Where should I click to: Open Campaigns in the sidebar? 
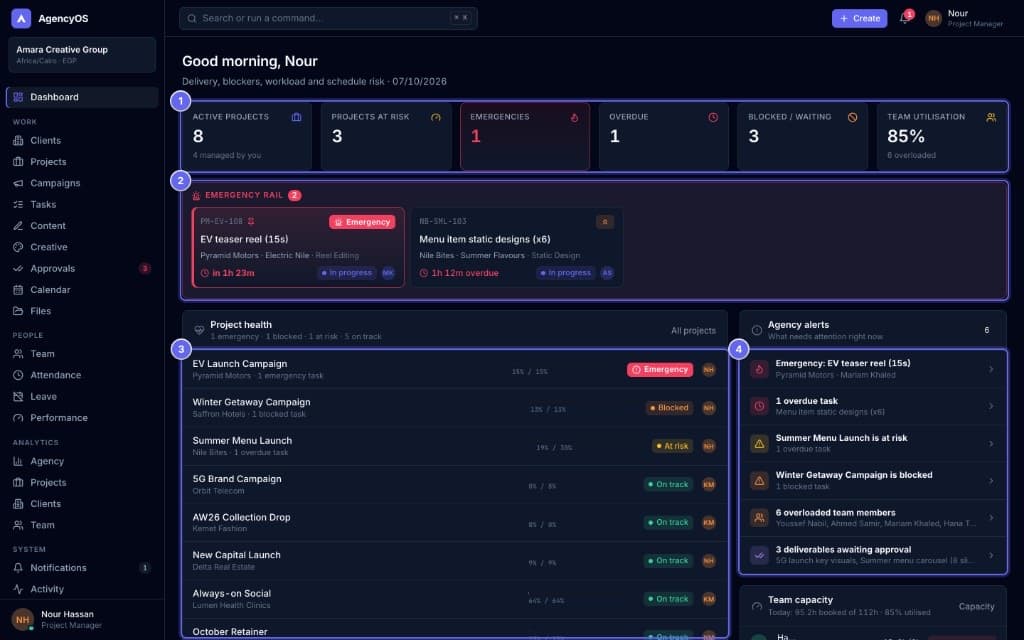pyautogui.click(x=82, y=183)
